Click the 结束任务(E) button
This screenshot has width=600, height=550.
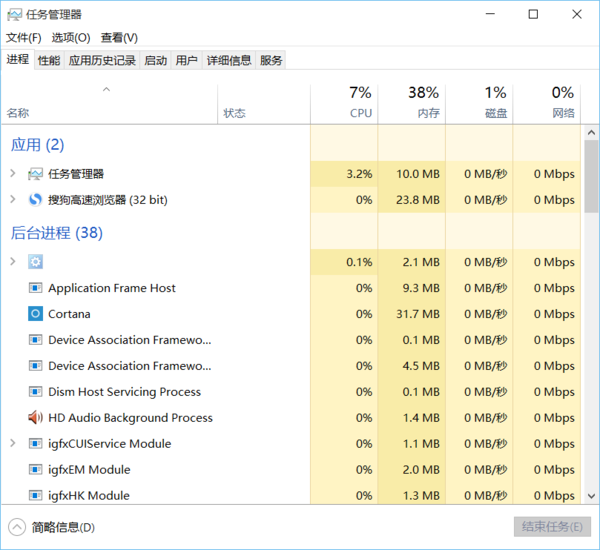(552, 527)
